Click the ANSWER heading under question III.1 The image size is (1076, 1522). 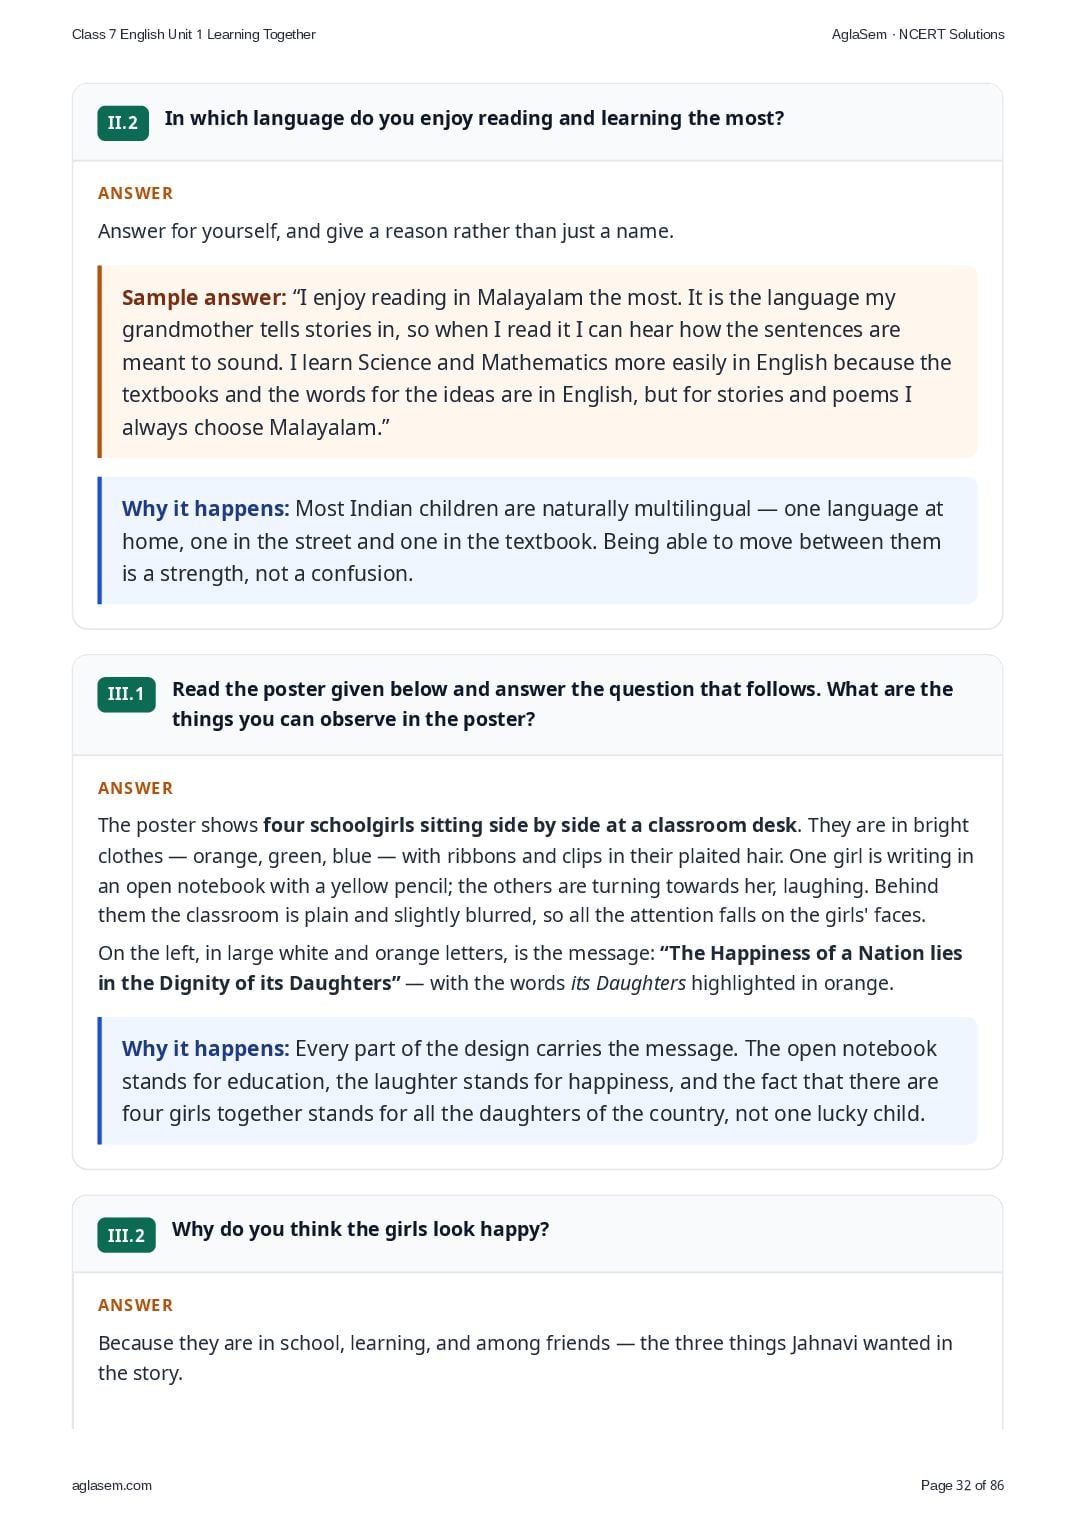(x=135, y=788)
